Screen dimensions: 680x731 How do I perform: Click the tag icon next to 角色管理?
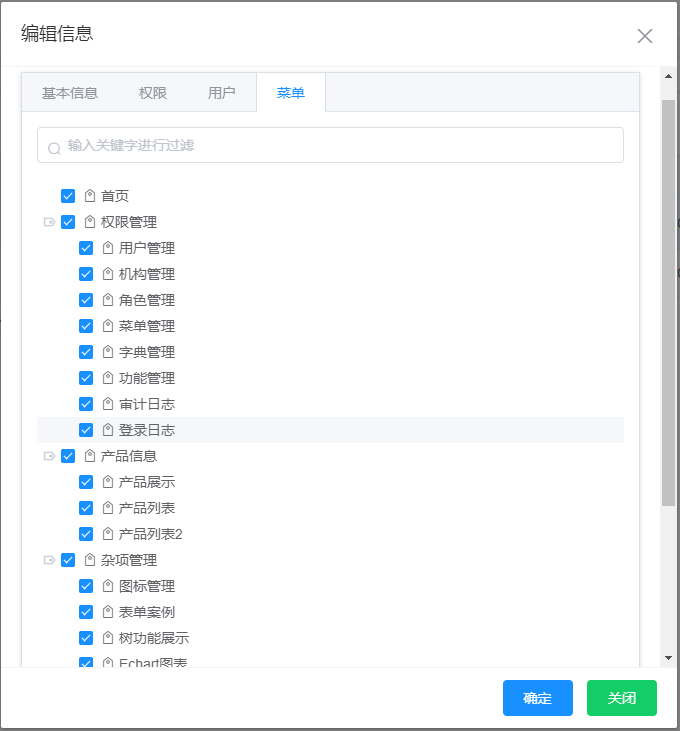click(x=108, y=300)
